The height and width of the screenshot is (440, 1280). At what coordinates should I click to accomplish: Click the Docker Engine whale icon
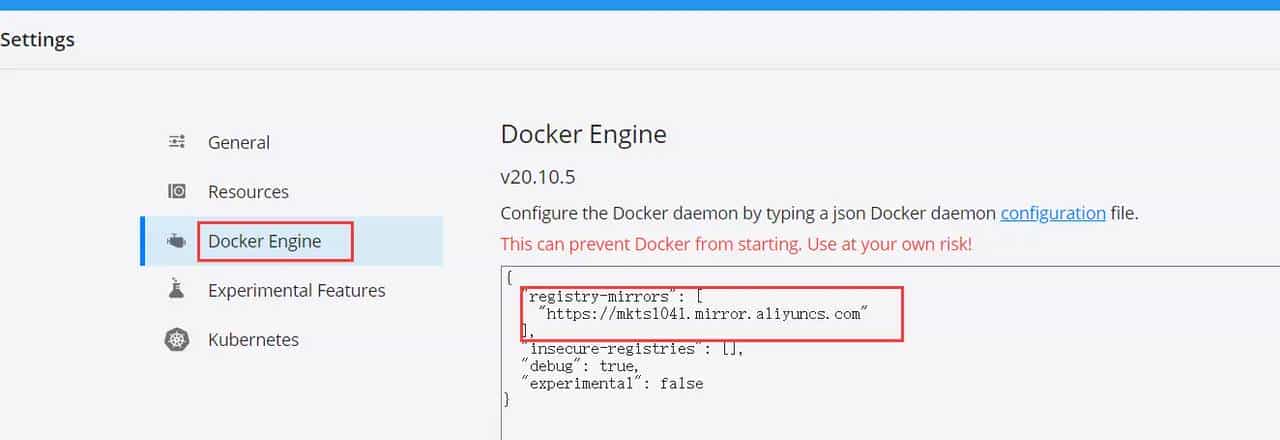pos(177,241)
